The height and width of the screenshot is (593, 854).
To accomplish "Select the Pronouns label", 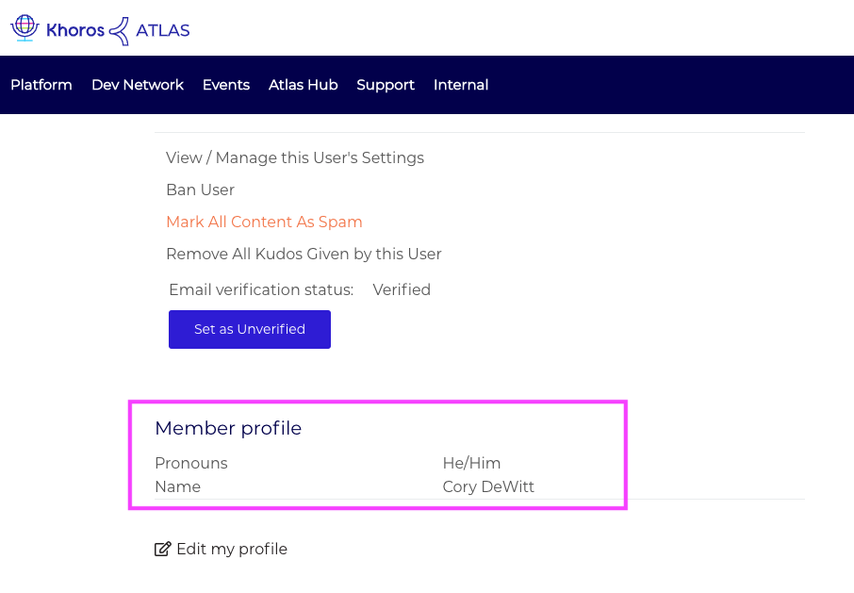I will (191, 463).
